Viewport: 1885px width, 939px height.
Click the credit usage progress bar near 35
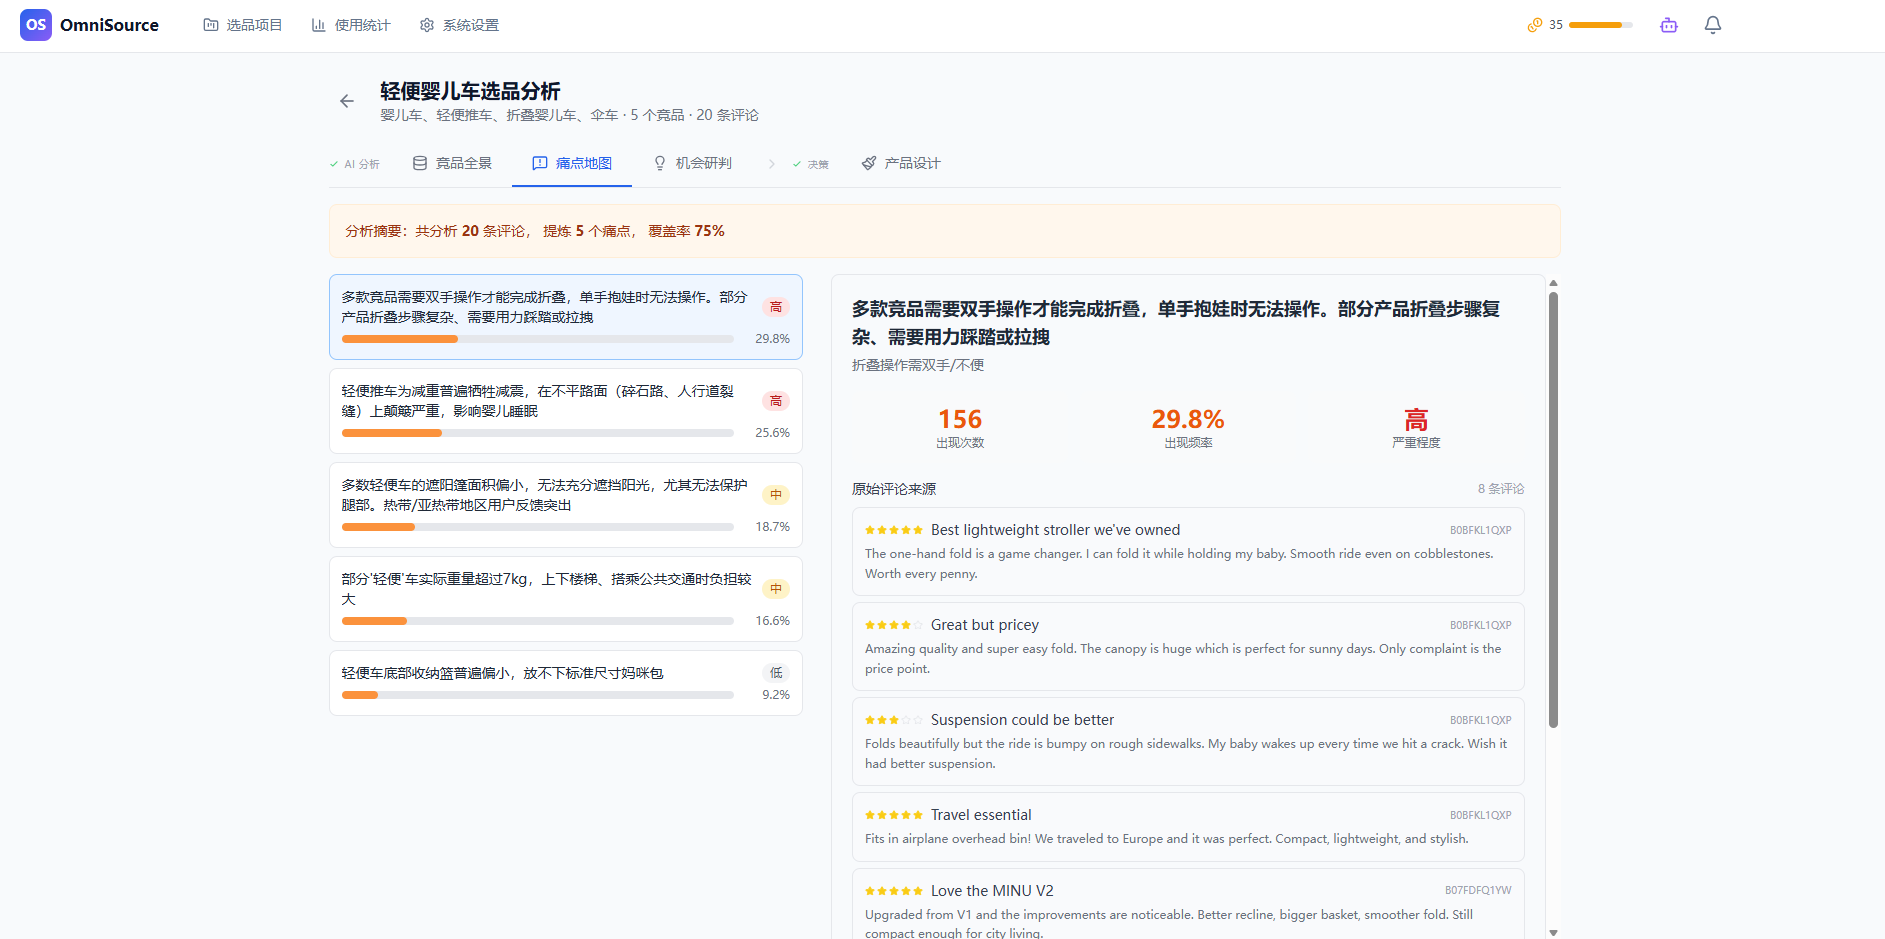pos(1598,24)
